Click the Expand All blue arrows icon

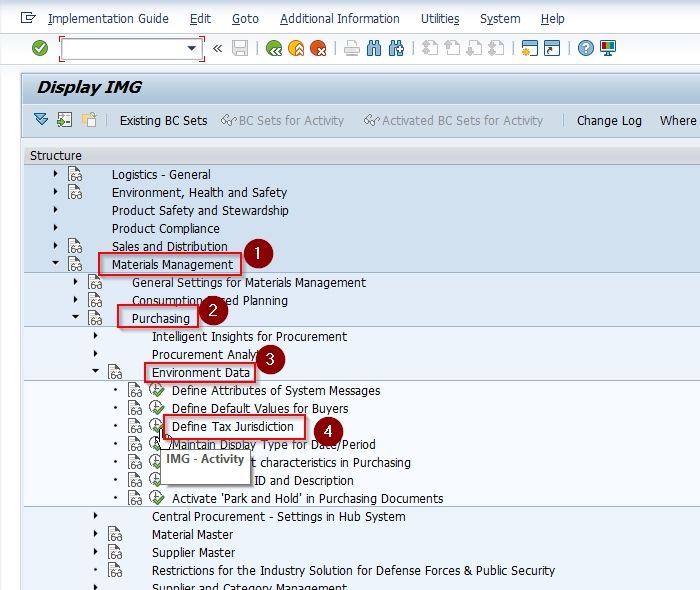[x=41, y=120]
